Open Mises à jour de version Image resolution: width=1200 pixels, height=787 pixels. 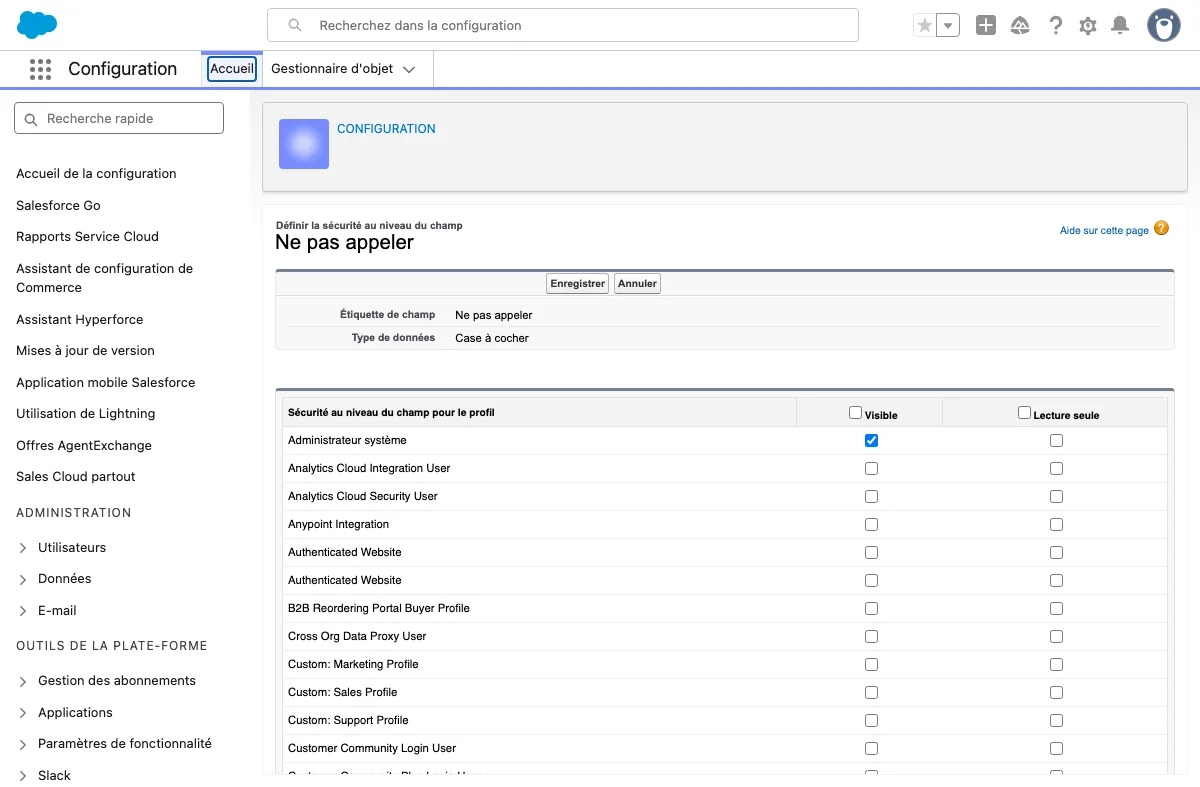tap(85, 351)
